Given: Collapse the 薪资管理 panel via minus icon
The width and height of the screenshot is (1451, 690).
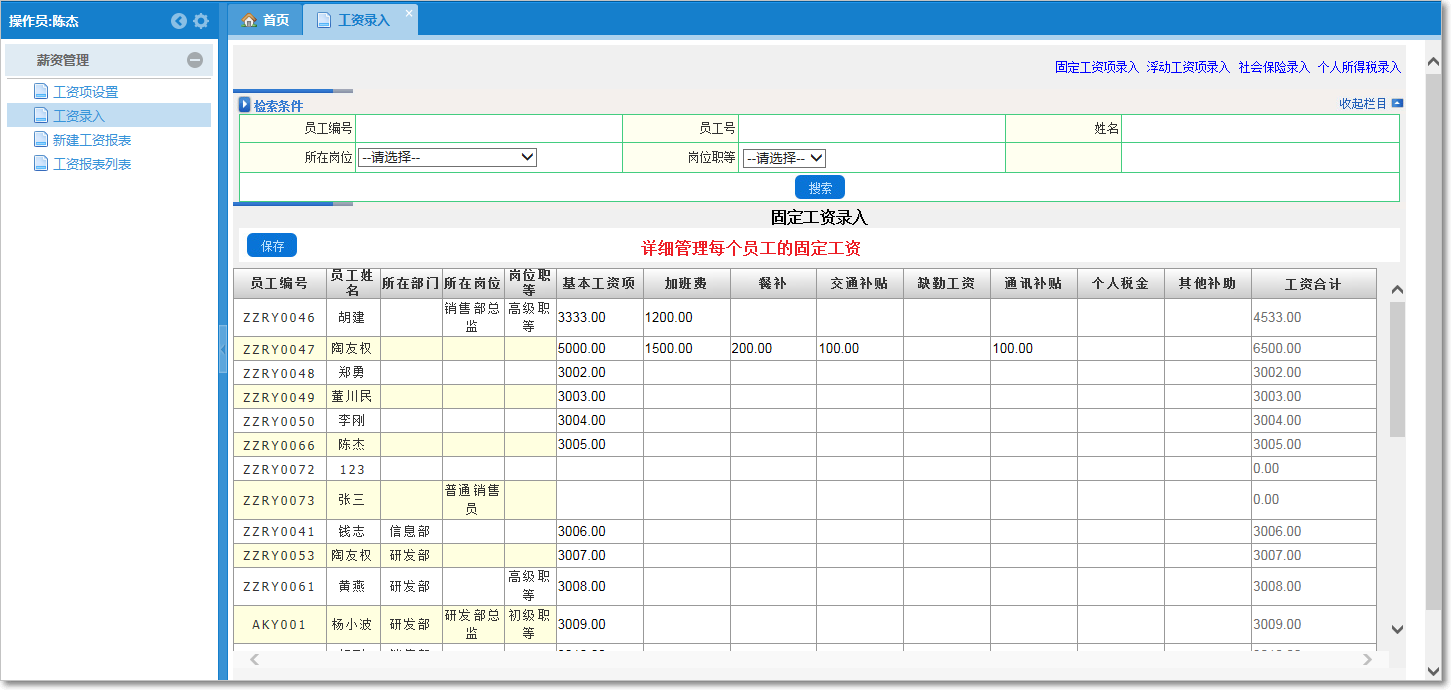Looking at the screenshot, I should [195, 61].
